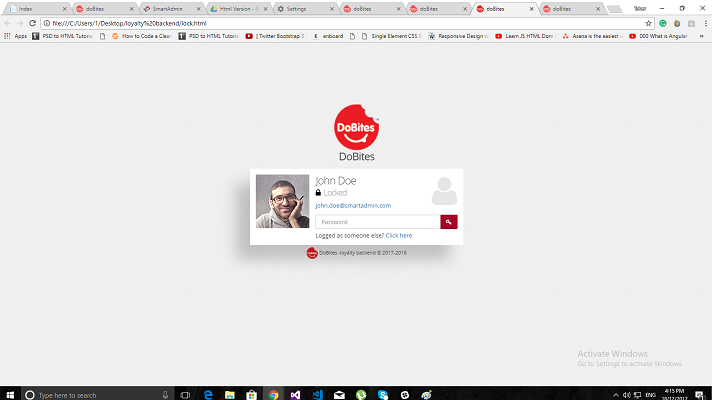This screenshot has height=400, width=712.
Task: Switch to the Index tab
Action: pos(37,9)
